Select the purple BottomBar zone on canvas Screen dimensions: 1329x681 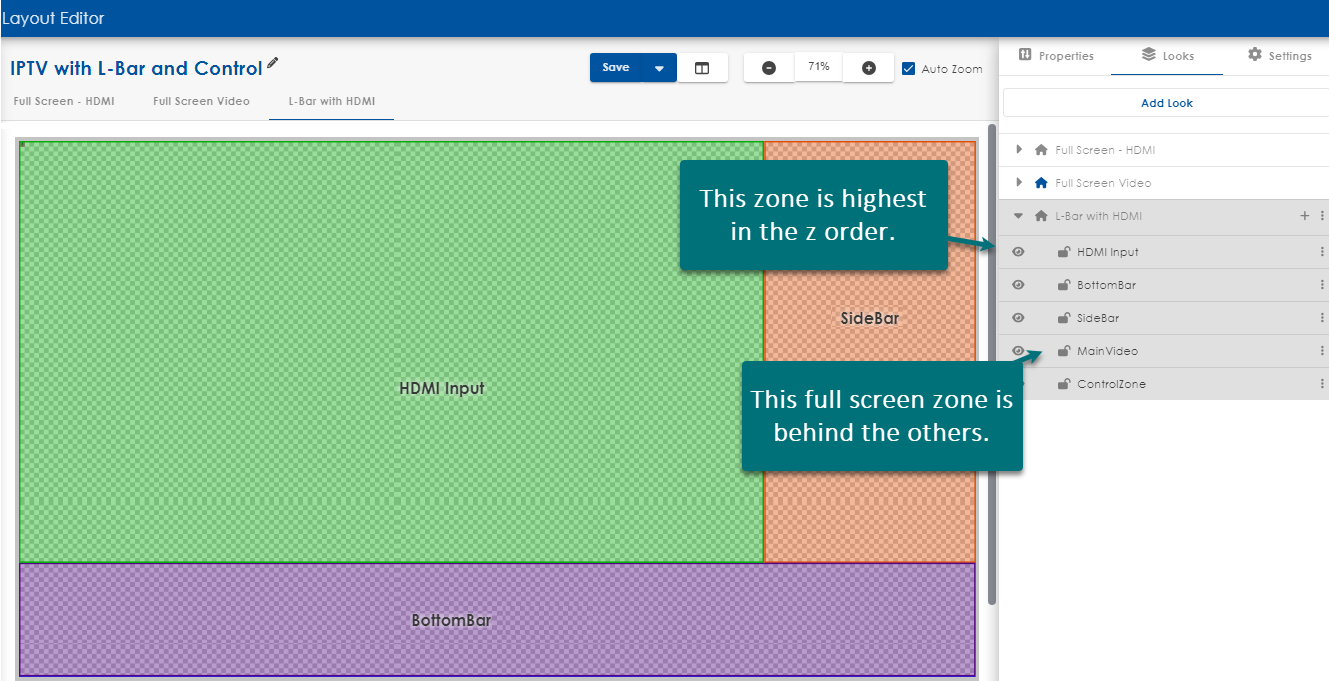(451, 620)
